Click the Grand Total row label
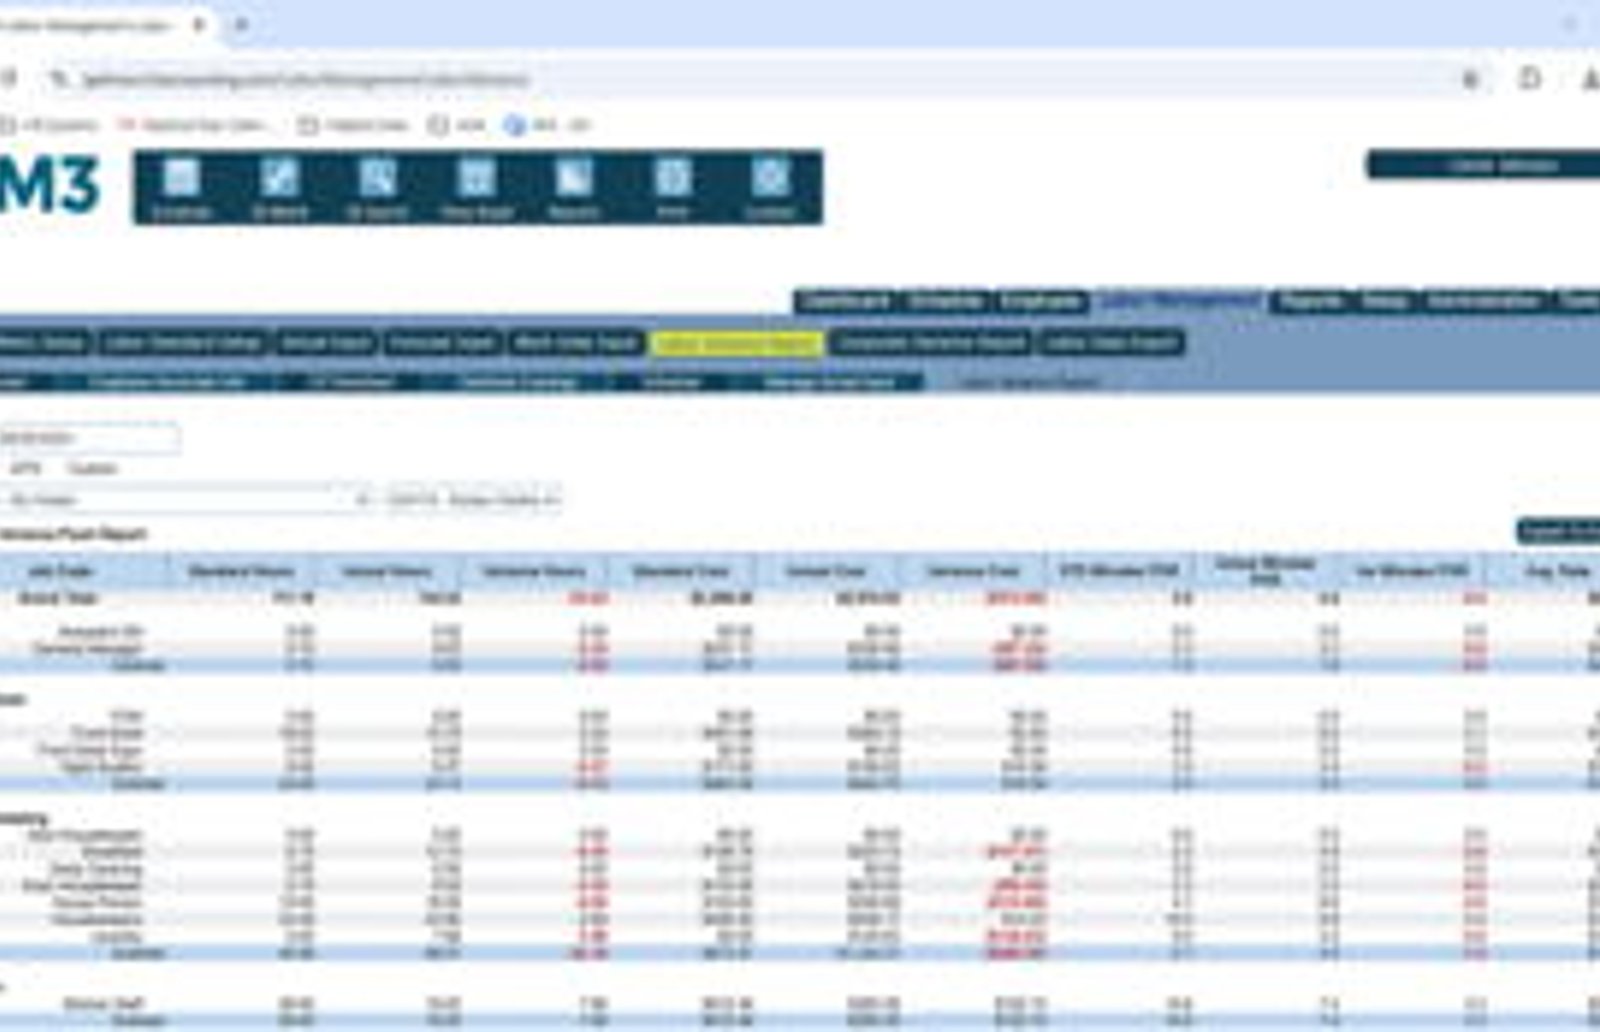This screenshot has height=1032, width=1600. click(59, 598)
